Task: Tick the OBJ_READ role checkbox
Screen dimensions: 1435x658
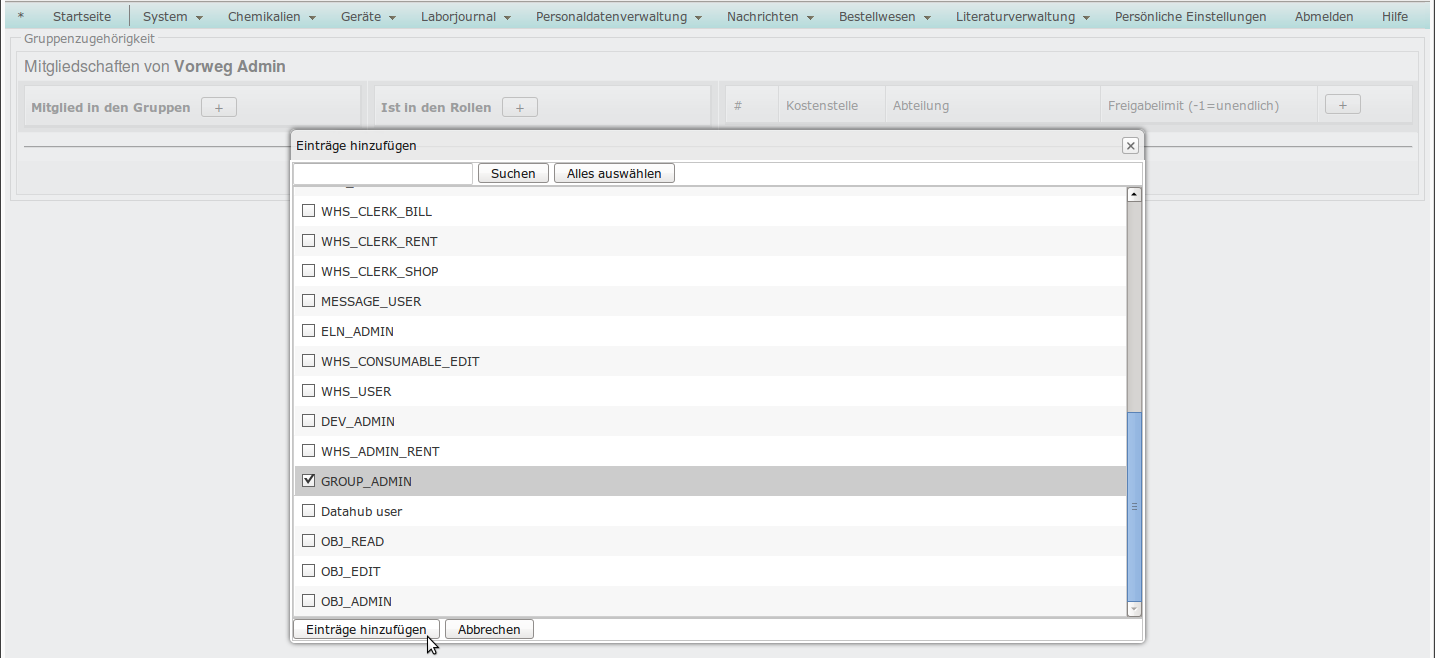Action: [309, 541]
